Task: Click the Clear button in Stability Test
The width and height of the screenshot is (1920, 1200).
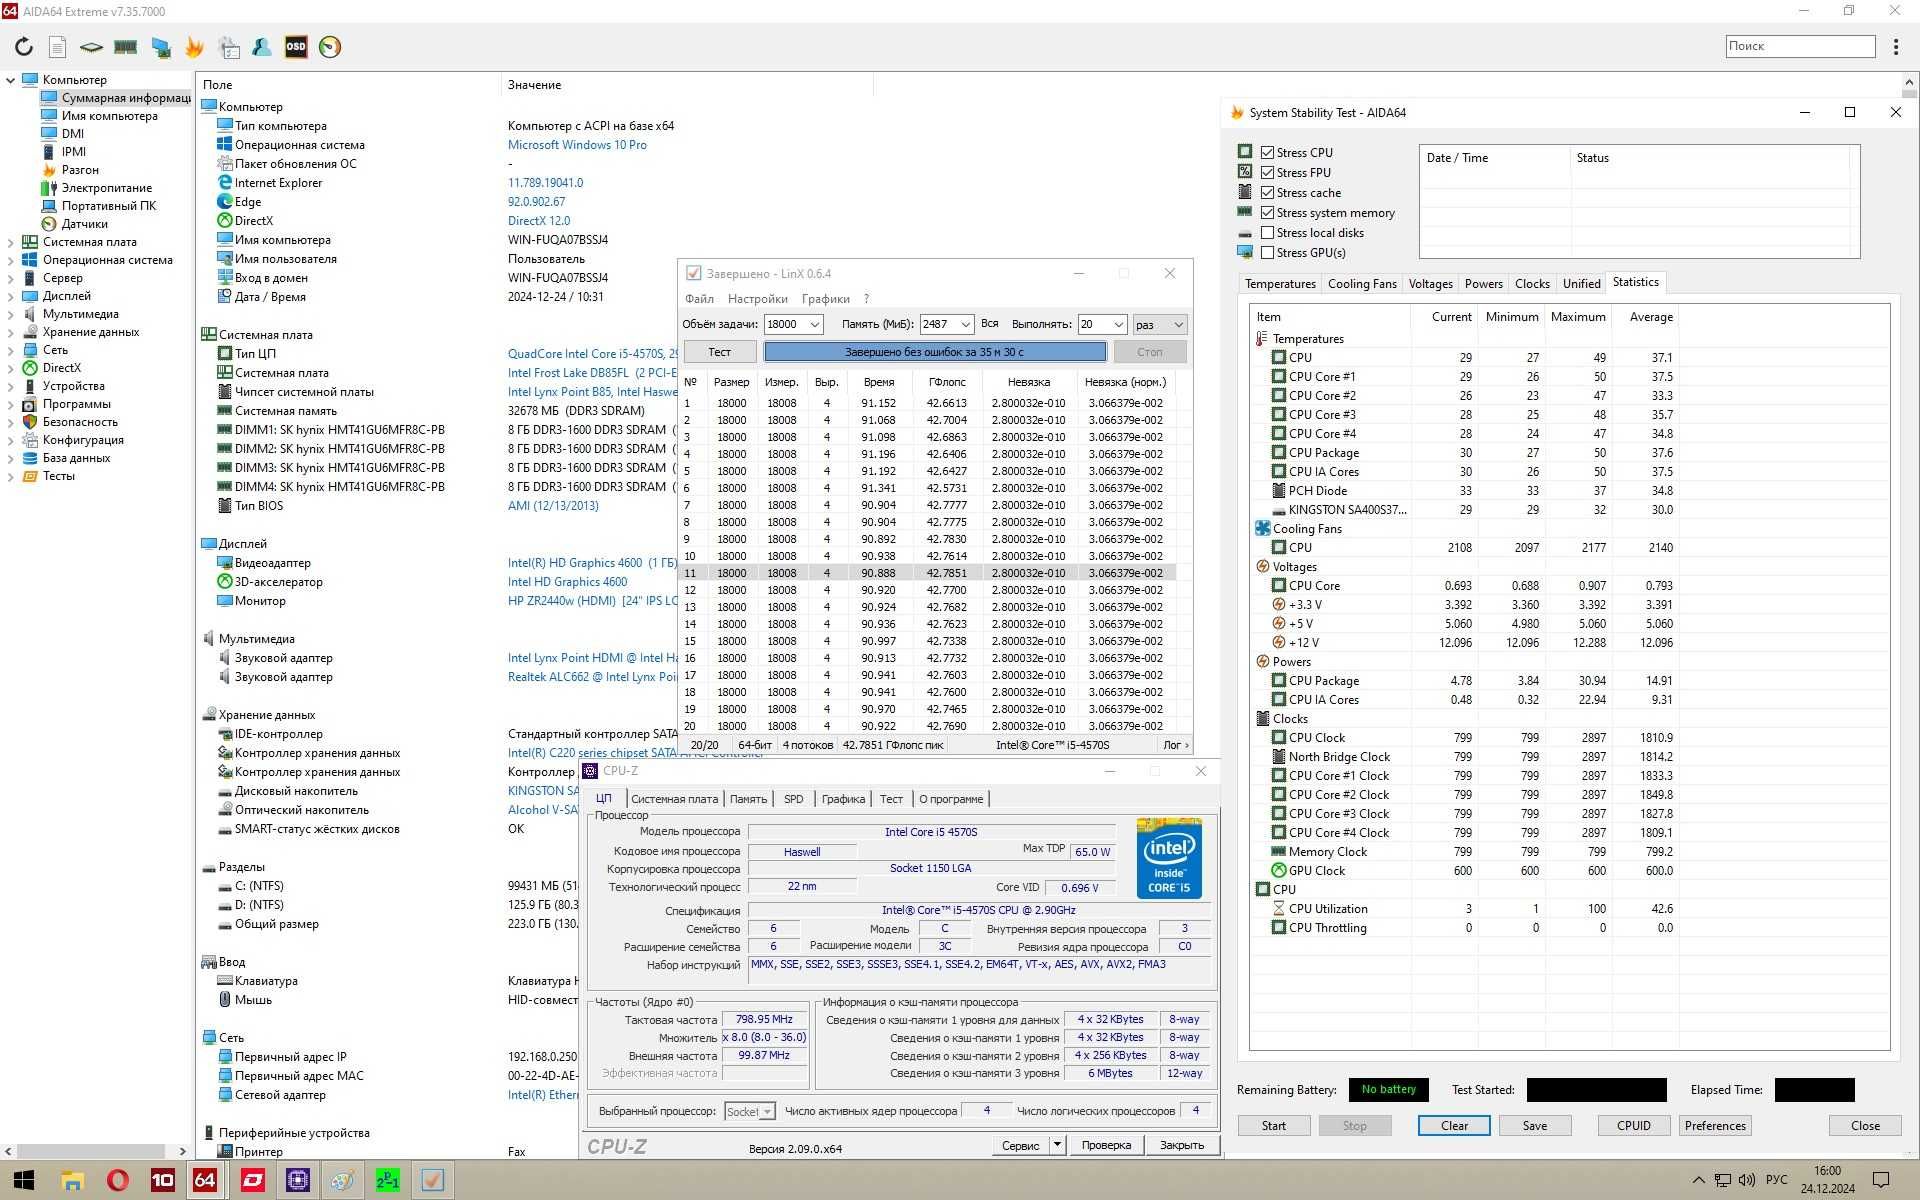Action: (x=1454, y=1125)
